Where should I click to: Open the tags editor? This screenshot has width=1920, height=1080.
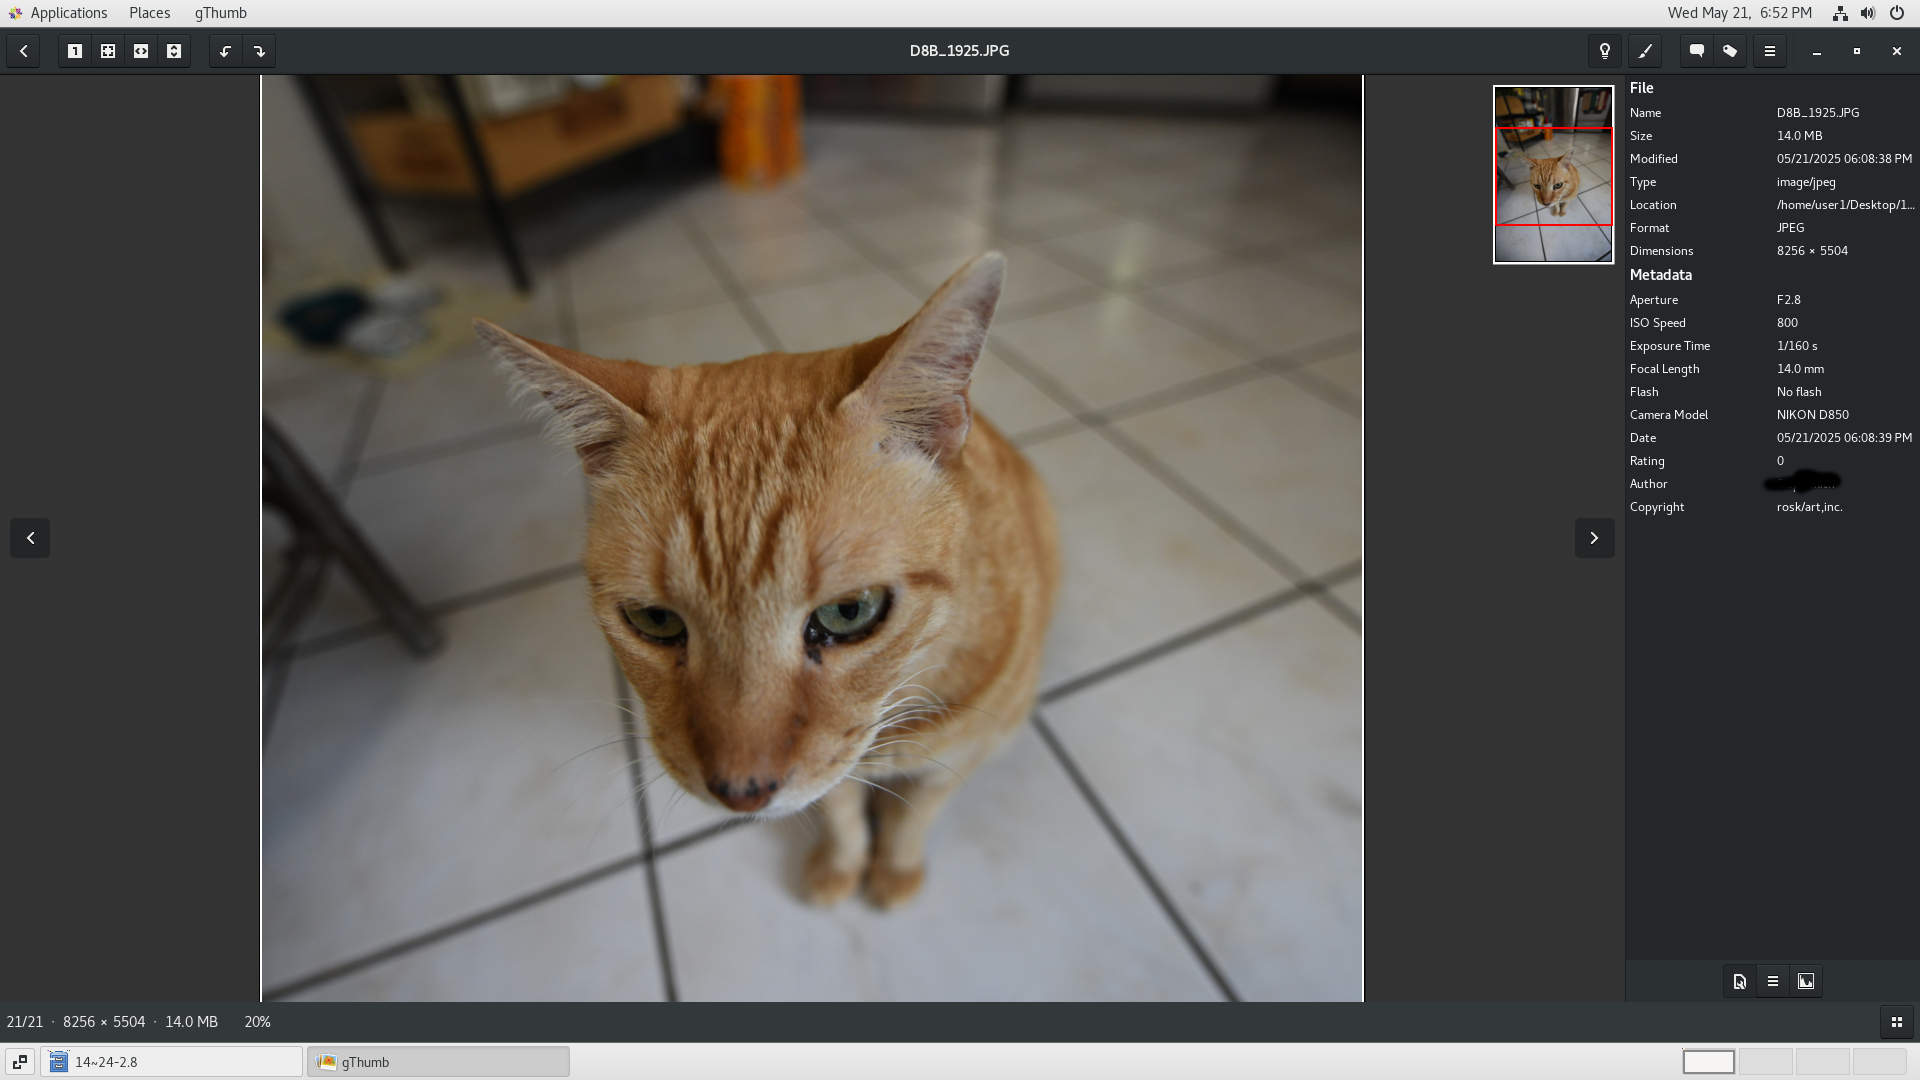[x=1730, y=51]
